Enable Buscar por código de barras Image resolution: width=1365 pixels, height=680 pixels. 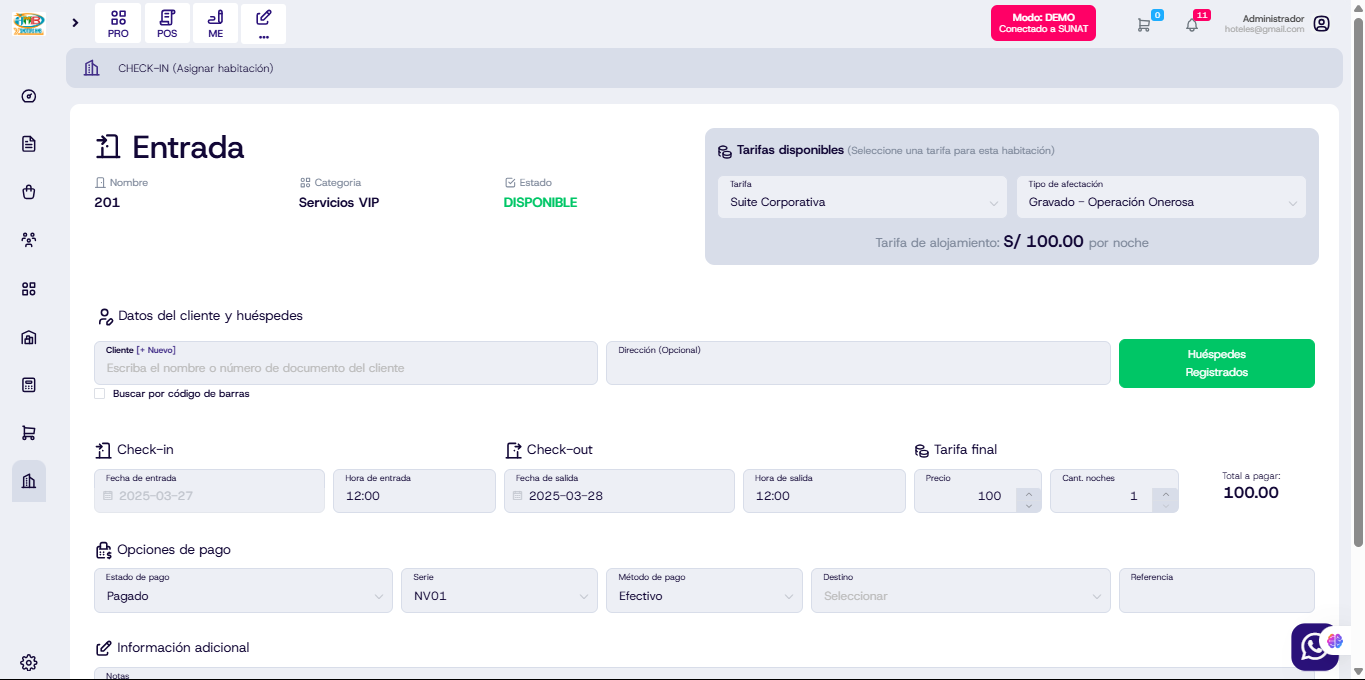[99, 393]
